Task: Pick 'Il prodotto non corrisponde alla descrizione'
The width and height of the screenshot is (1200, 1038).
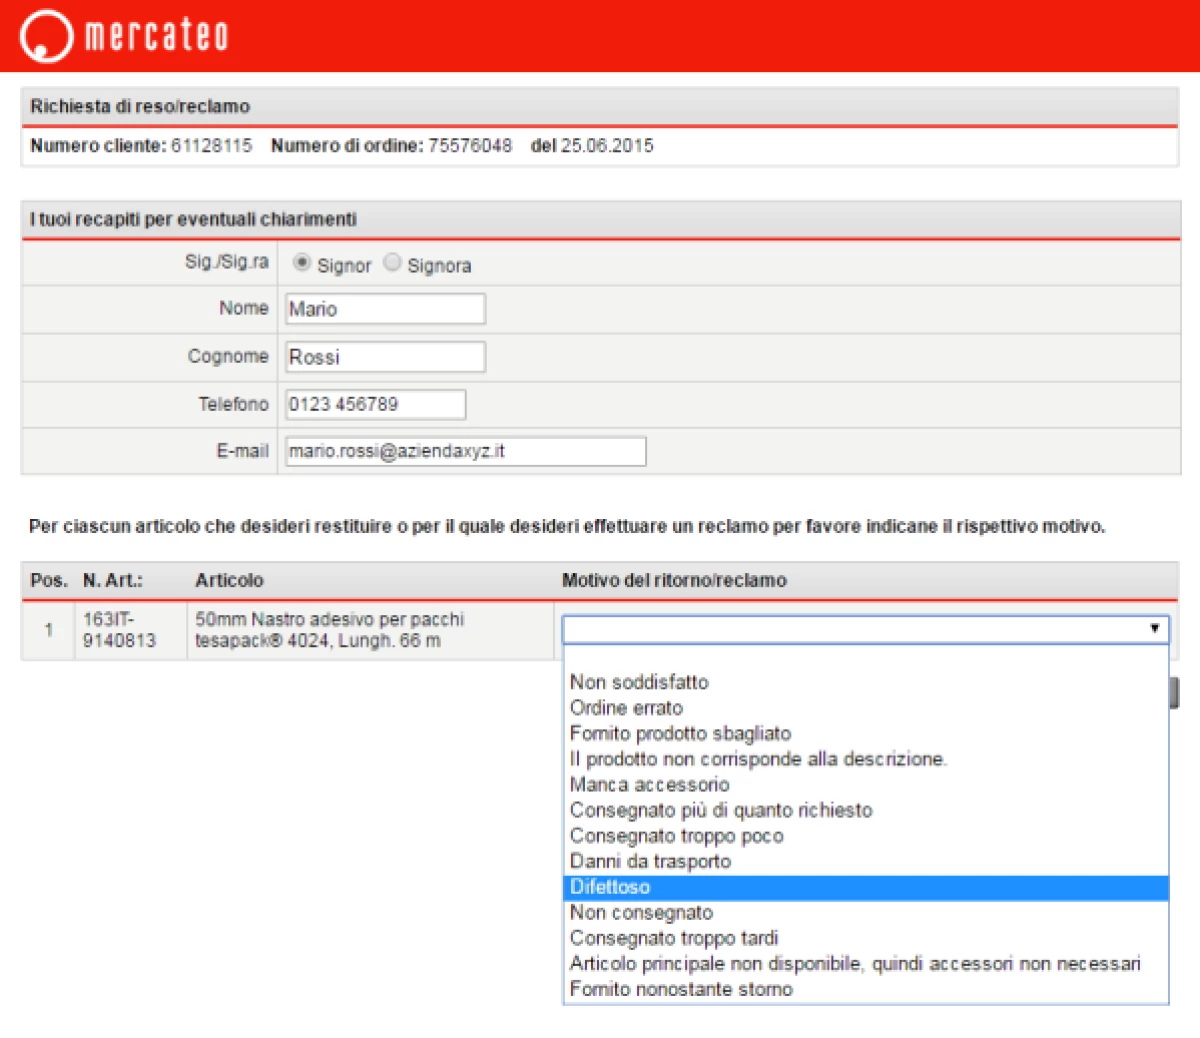Action: pos(757,759)
